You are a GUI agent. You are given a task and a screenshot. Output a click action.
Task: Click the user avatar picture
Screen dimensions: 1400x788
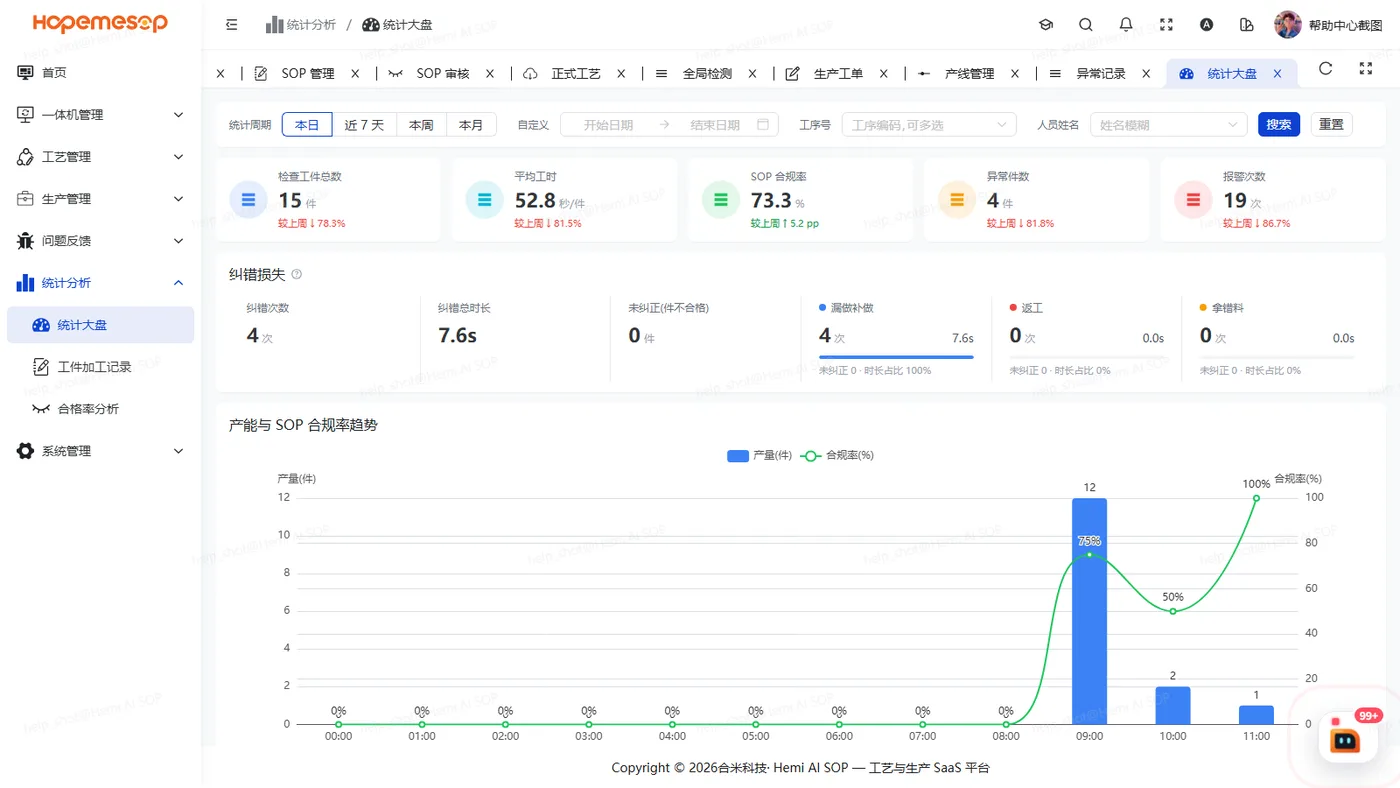pos(1288,25)
